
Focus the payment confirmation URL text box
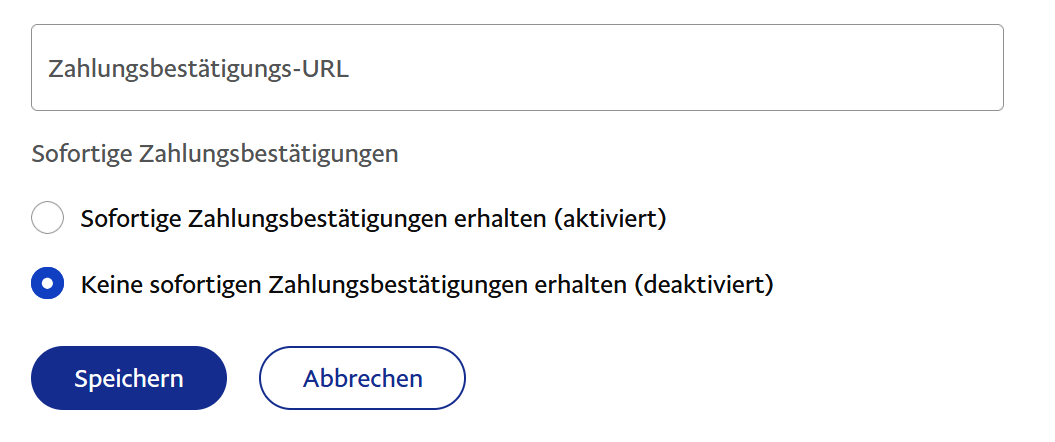click(517, 68)
